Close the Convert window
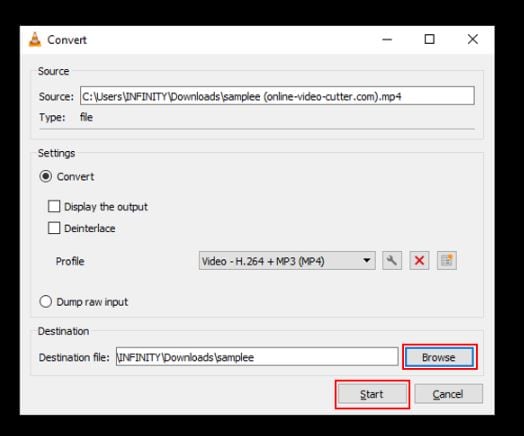 pyautogui.click(x=473, y=39)
